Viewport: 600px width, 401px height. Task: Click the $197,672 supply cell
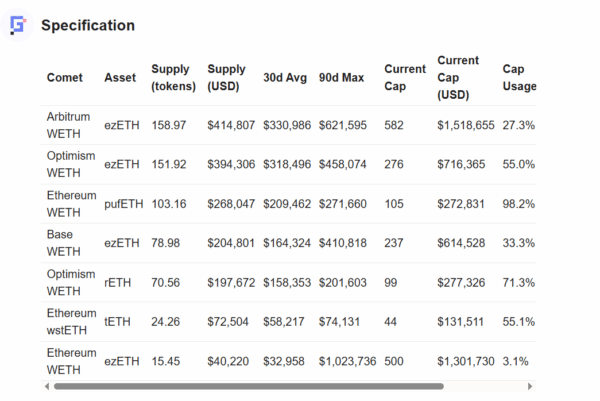[231, 283]
